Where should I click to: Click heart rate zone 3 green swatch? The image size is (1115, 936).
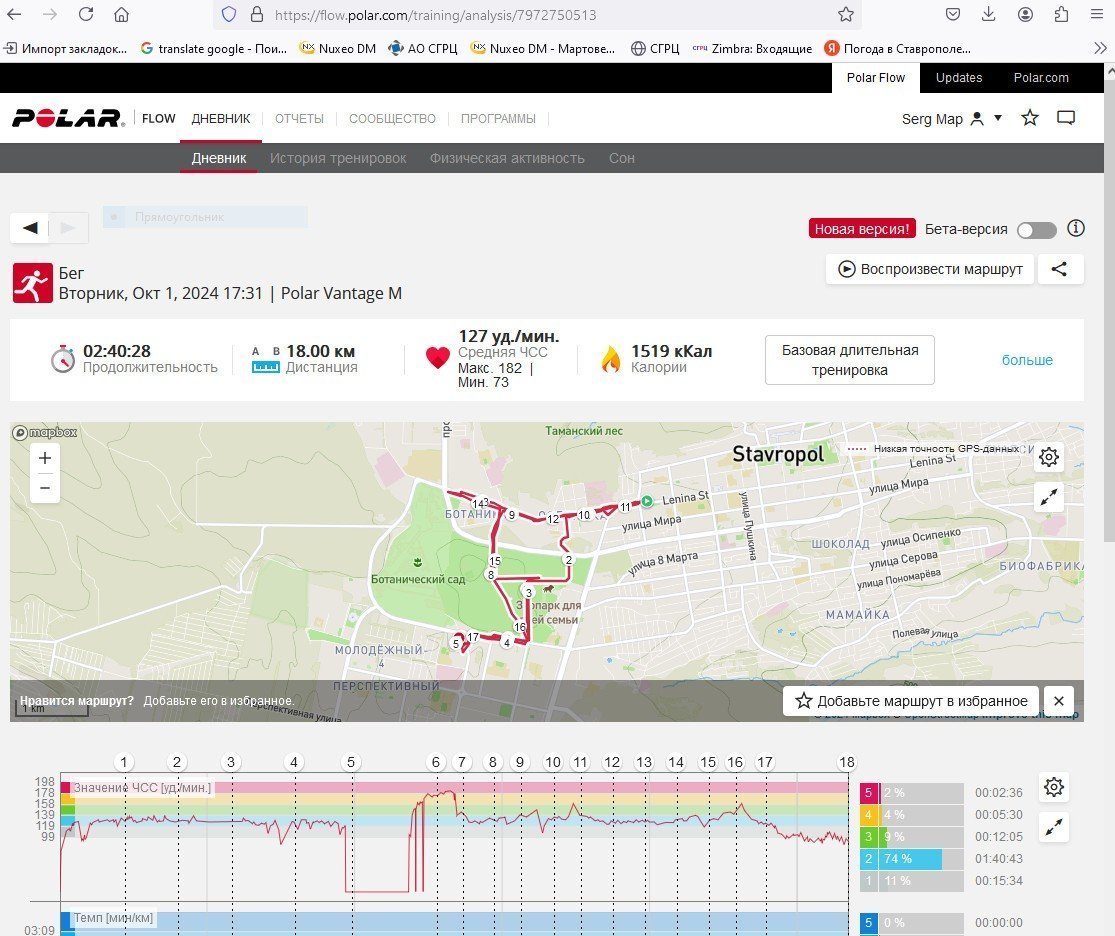click(x=868, y=836)
